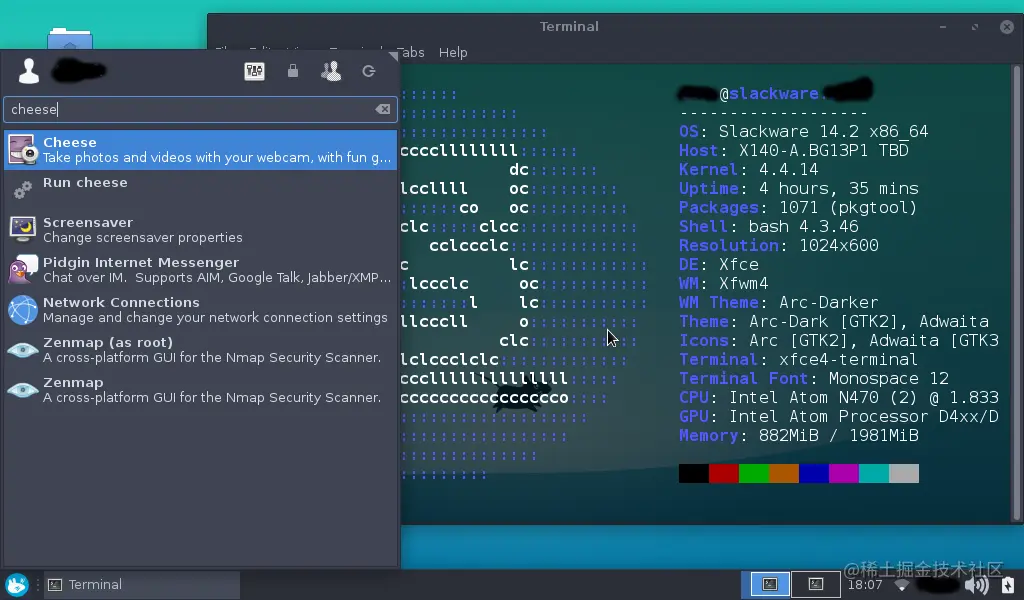Click the Memory: 882MiB / 1981MiB line

[x=799, y=435]
